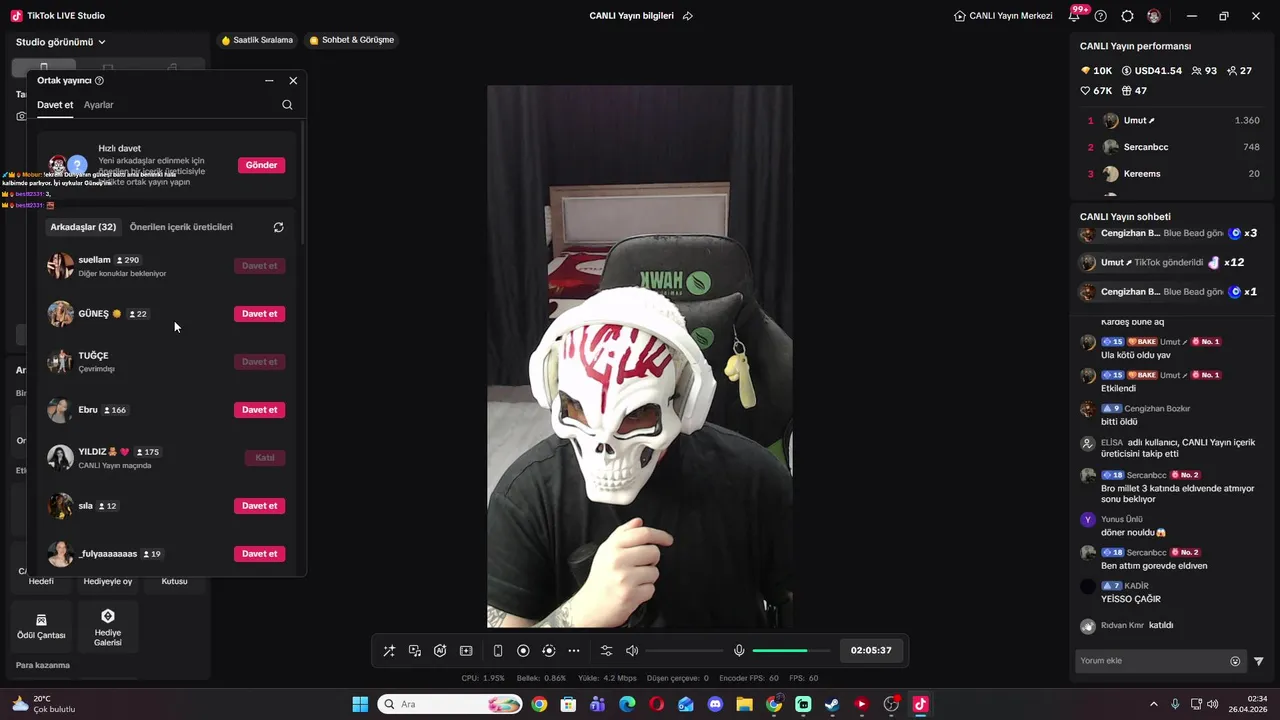
Task: Click the magic wand effects icon
Action: [389, 651]
